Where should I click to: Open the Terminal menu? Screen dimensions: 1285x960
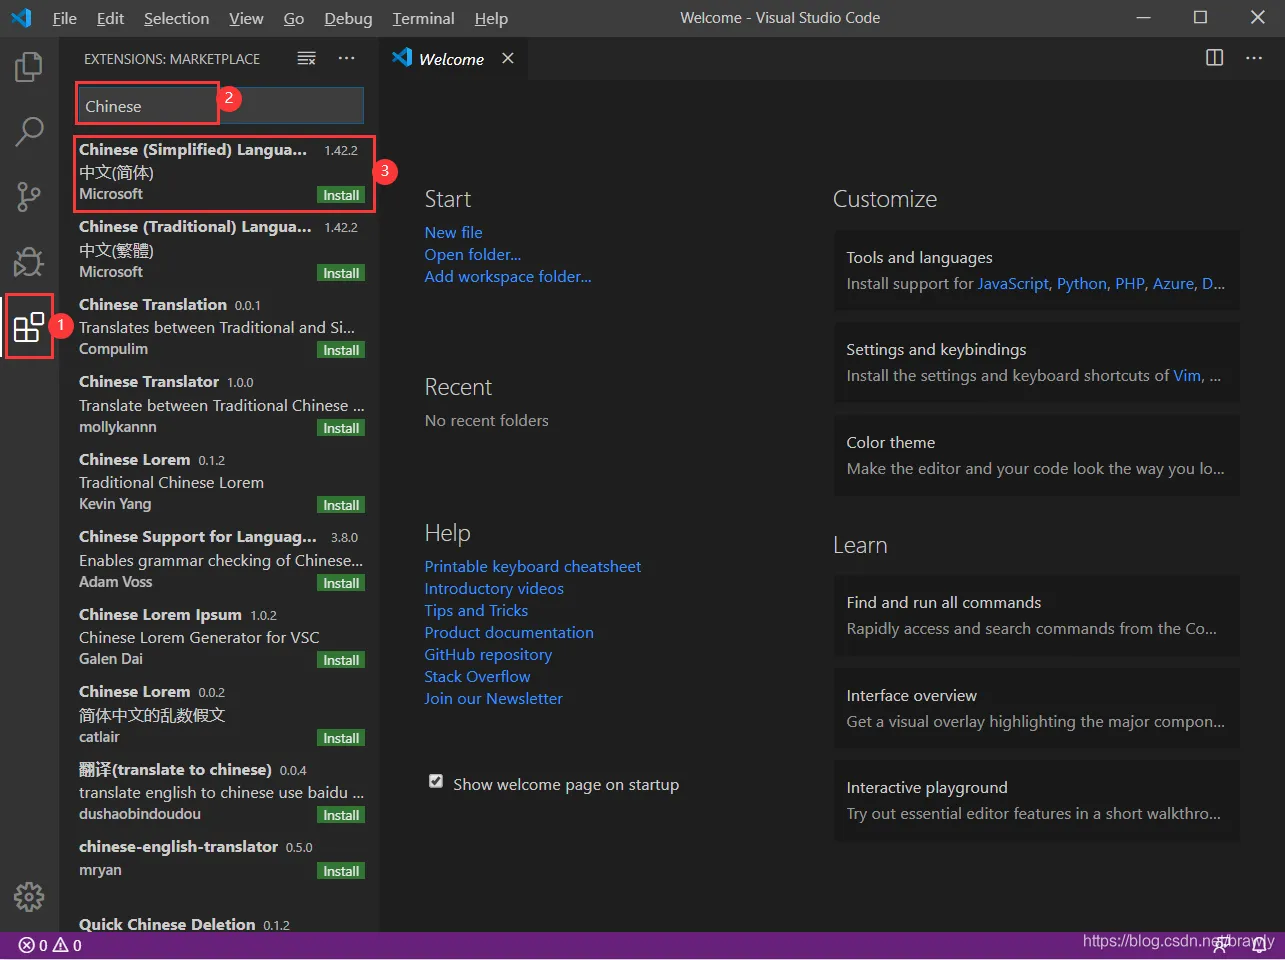(423, 18)
